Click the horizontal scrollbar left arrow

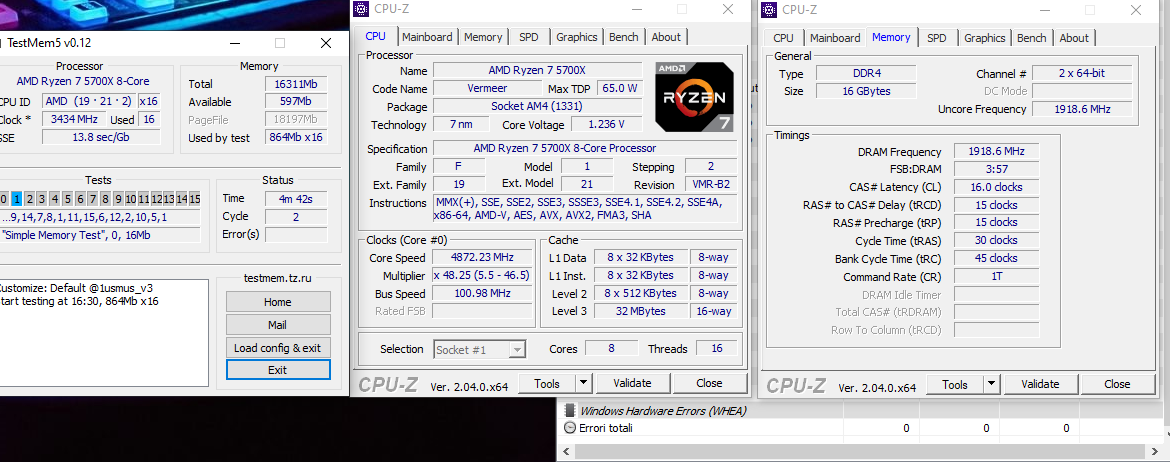point(566,452)
